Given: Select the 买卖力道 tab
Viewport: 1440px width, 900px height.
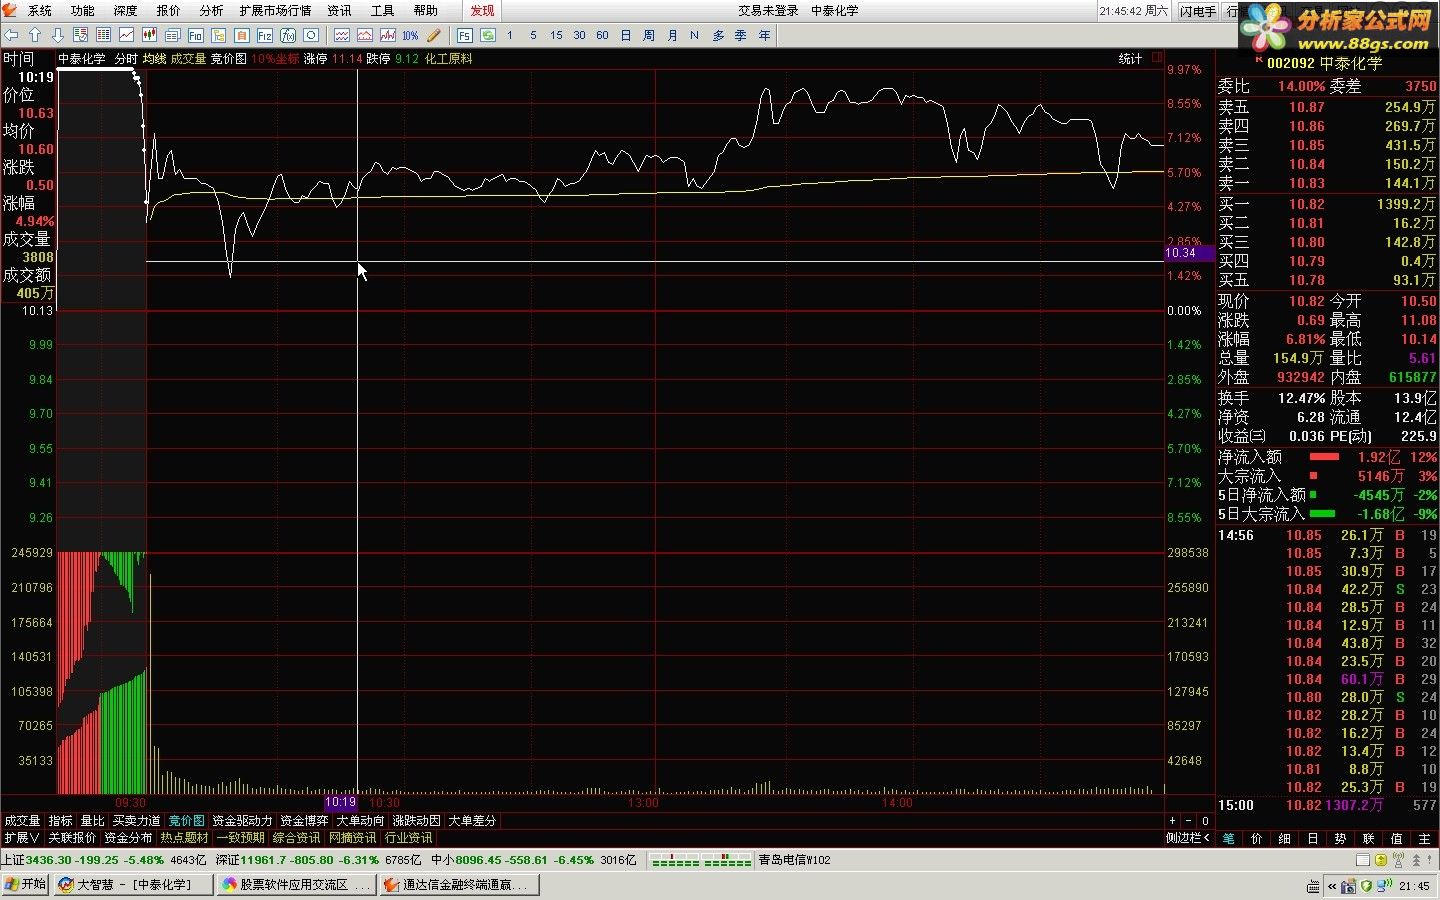Looking at the screenshot, I should 136,821.
